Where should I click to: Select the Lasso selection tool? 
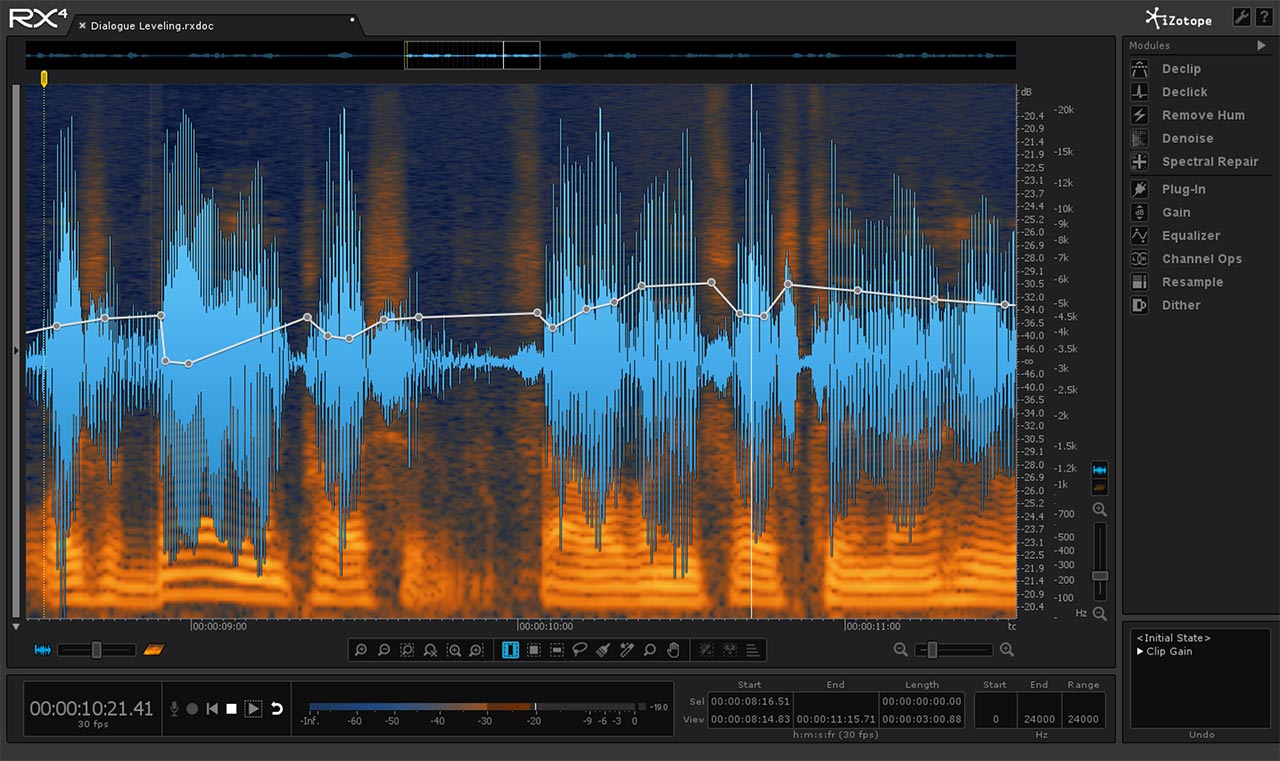[579, 650]
